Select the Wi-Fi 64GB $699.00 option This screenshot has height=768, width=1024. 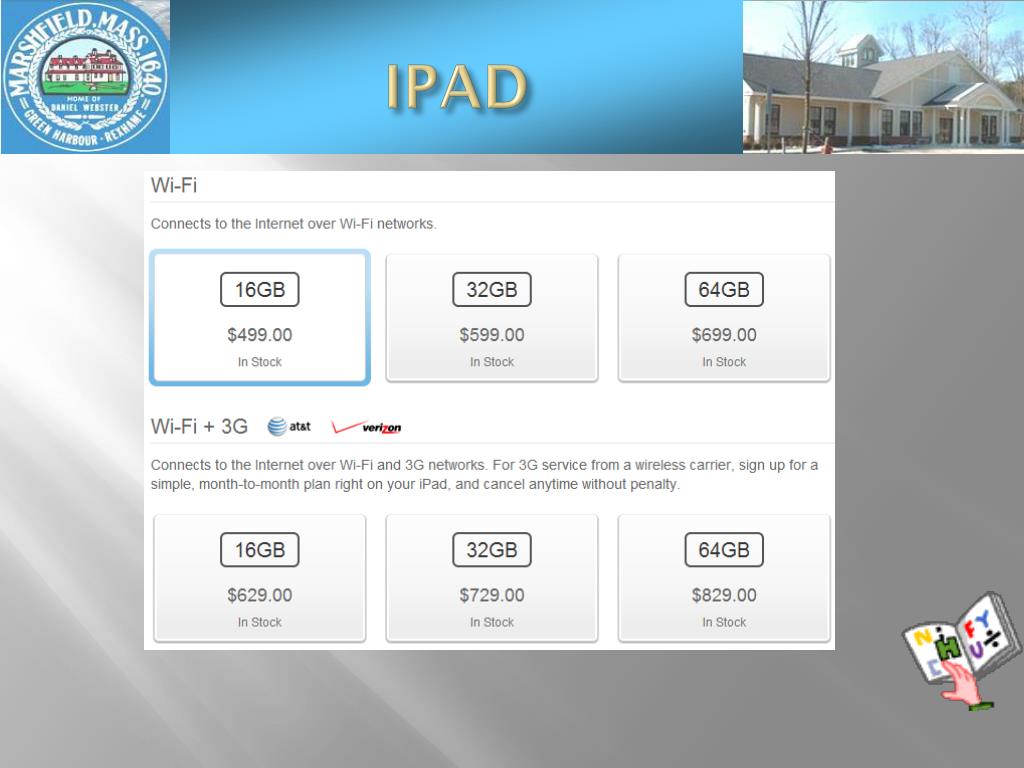pos(724,317)
